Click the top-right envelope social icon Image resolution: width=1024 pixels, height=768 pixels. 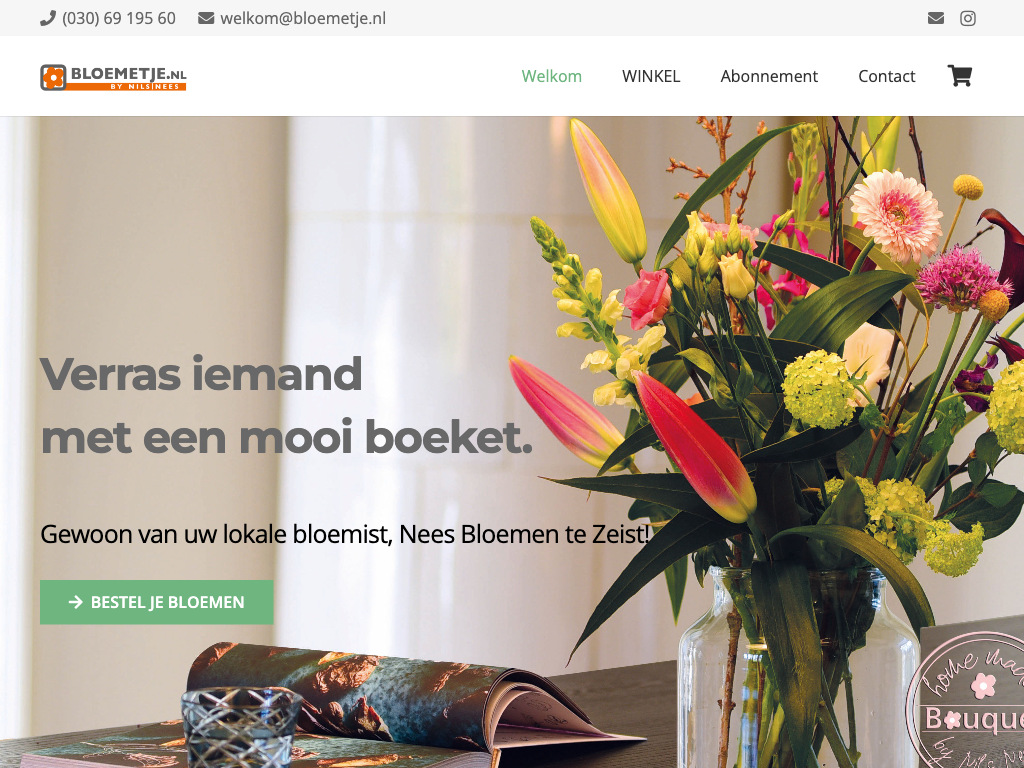point(936,18)
